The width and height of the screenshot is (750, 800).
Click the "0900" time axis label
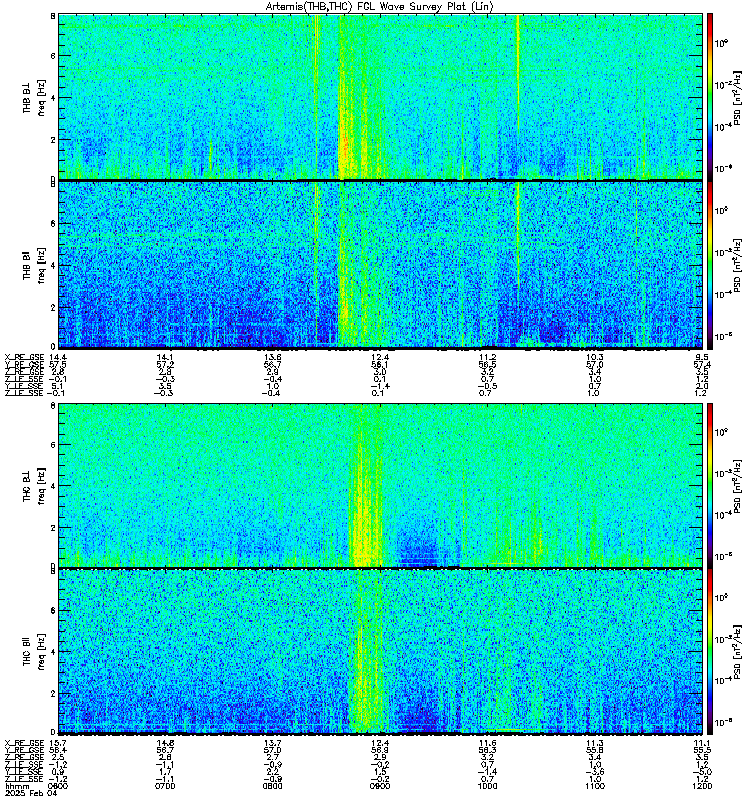pos(380,786)
